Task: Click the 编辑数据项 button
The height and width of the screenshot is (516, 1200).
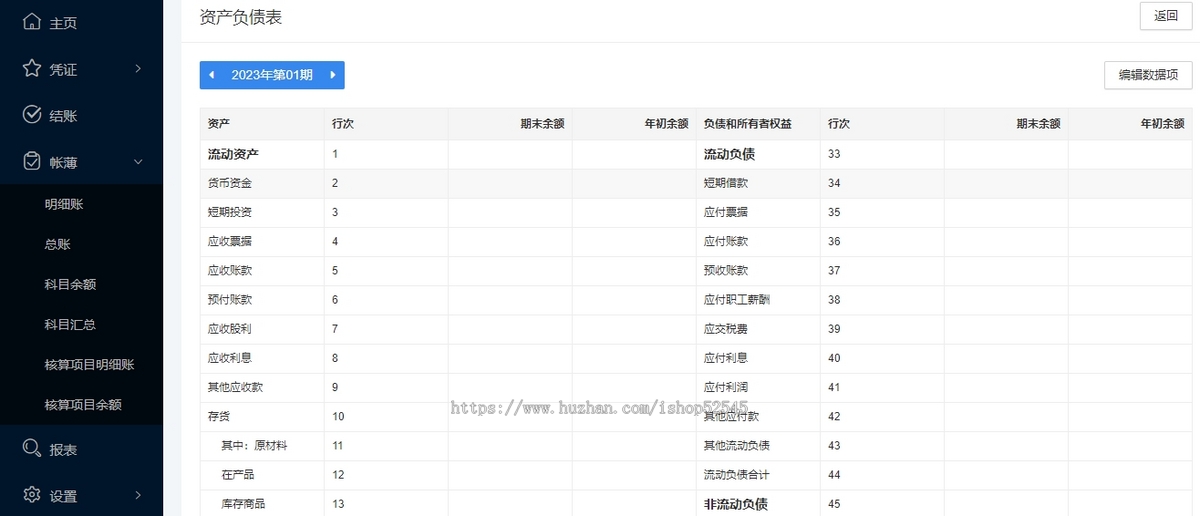Action: [x=1148, y=75]
